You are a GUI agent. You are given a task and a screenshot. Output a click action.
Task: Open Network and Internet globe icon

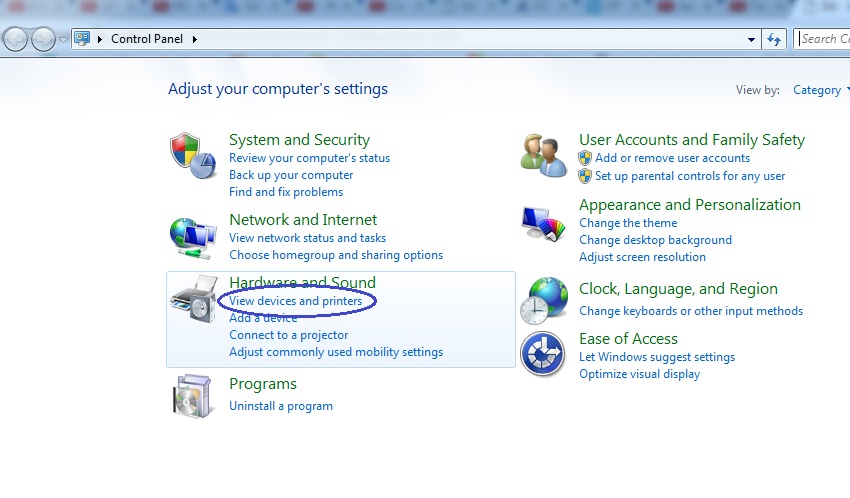pos(193,238)
